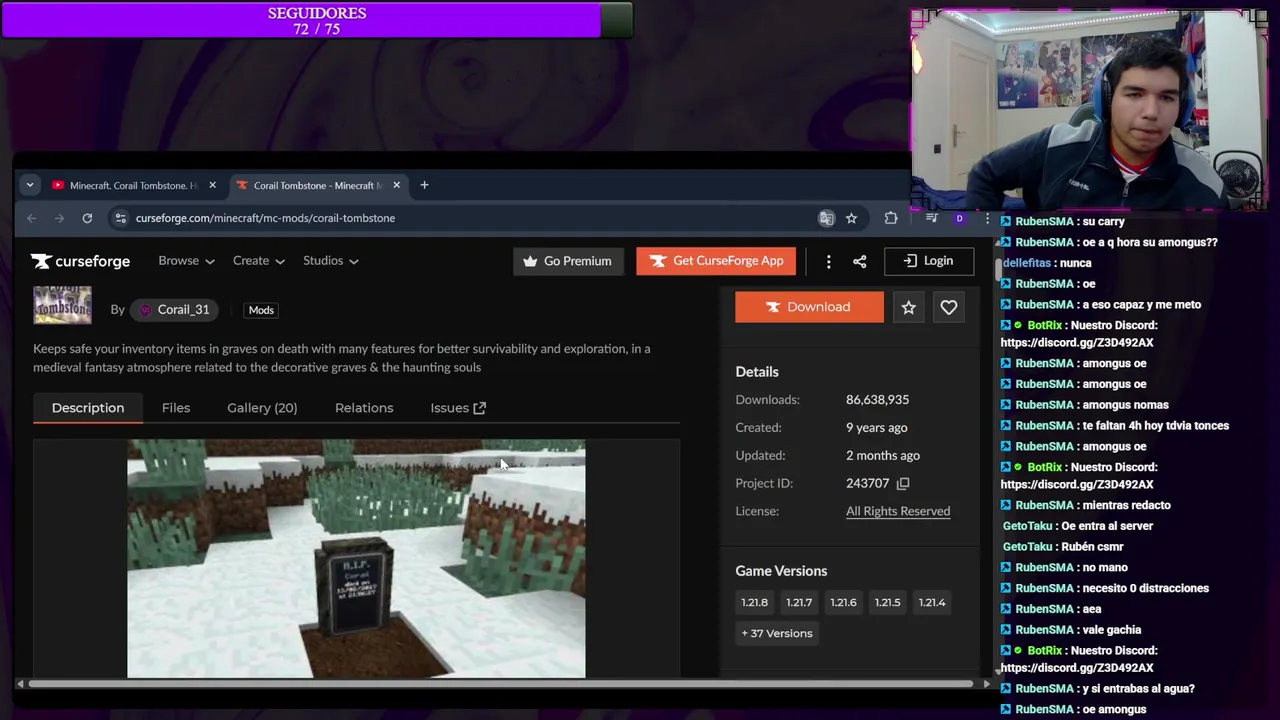Go back with the browser back arrow

click(x=32, y=218)
